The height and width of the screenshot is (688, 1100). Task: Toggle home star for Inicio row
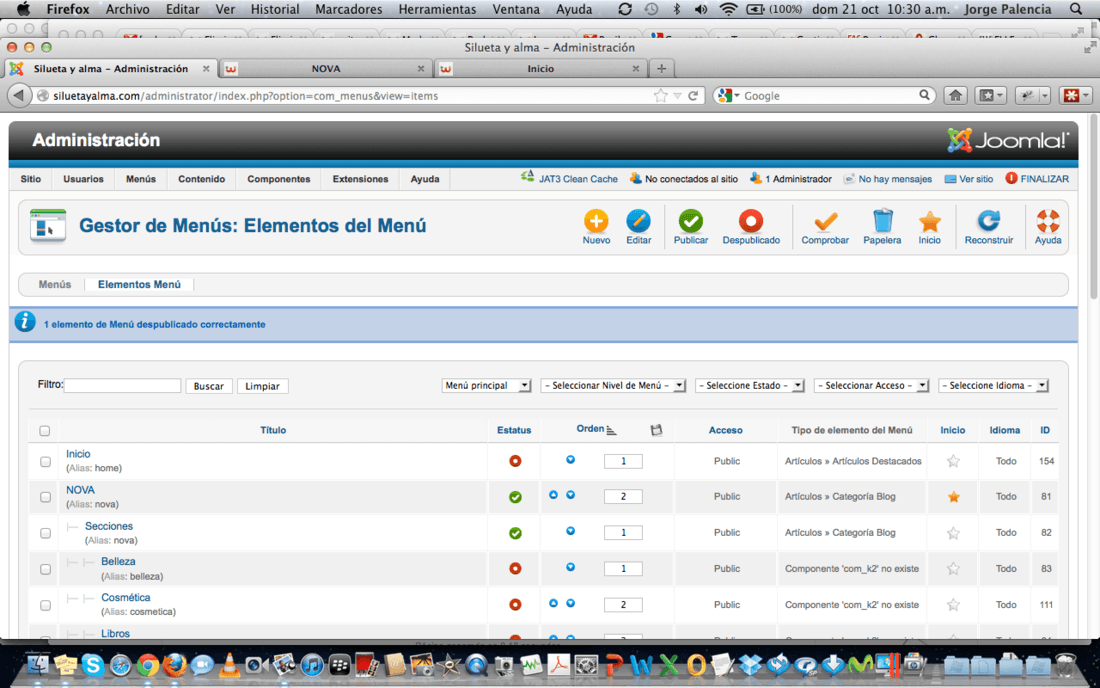click(x=953, y=461)
